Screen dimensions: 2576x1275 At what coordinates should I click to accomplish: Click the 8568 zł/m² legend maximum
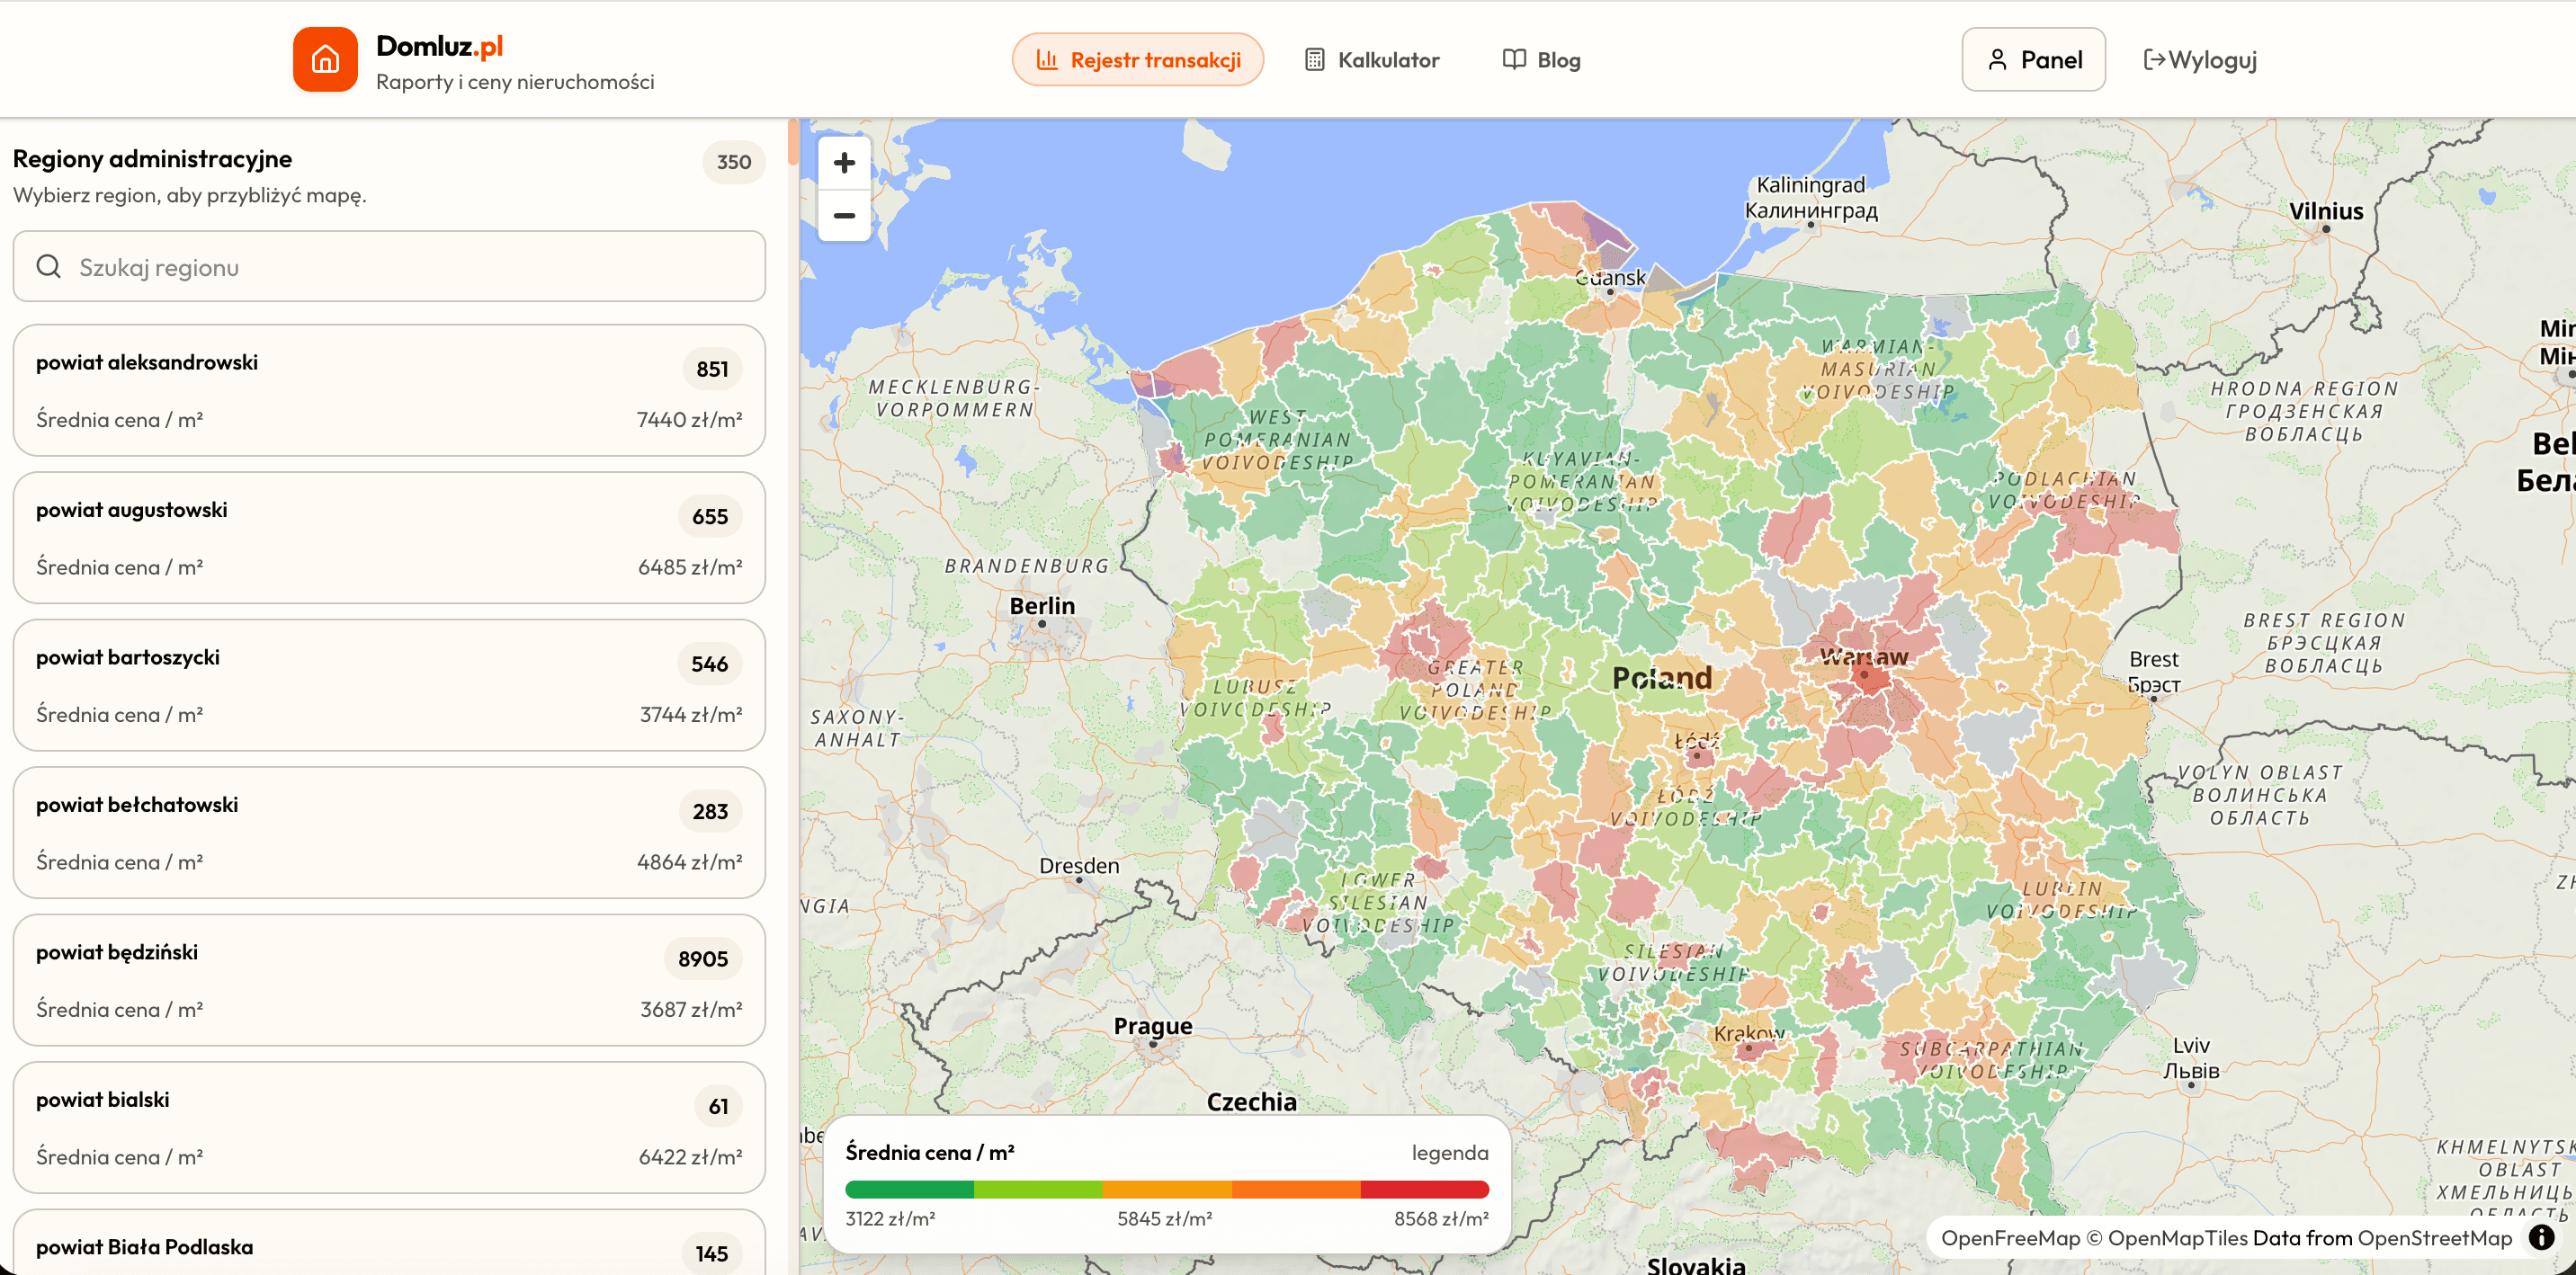coord(1441,1219)
